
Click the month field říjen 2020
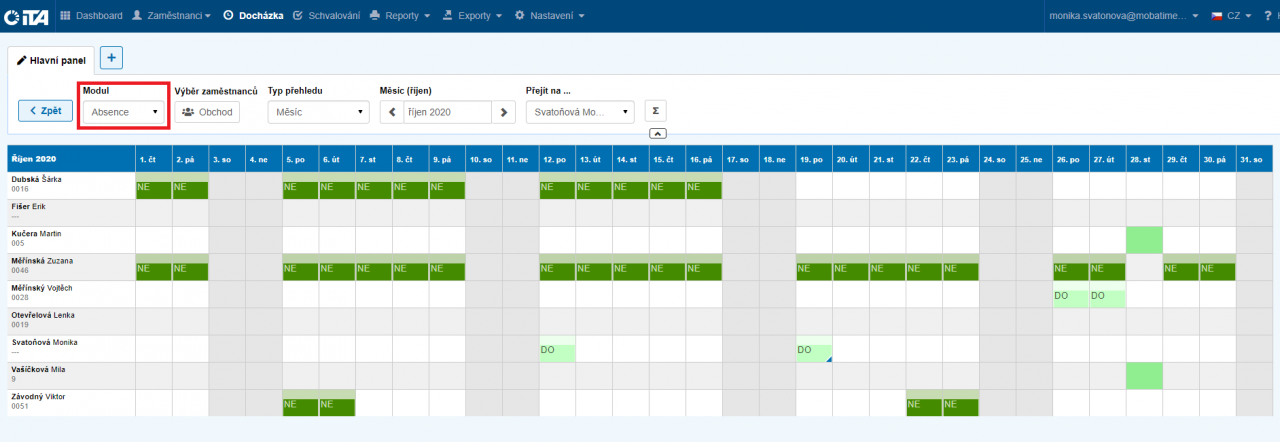(448, 112)
